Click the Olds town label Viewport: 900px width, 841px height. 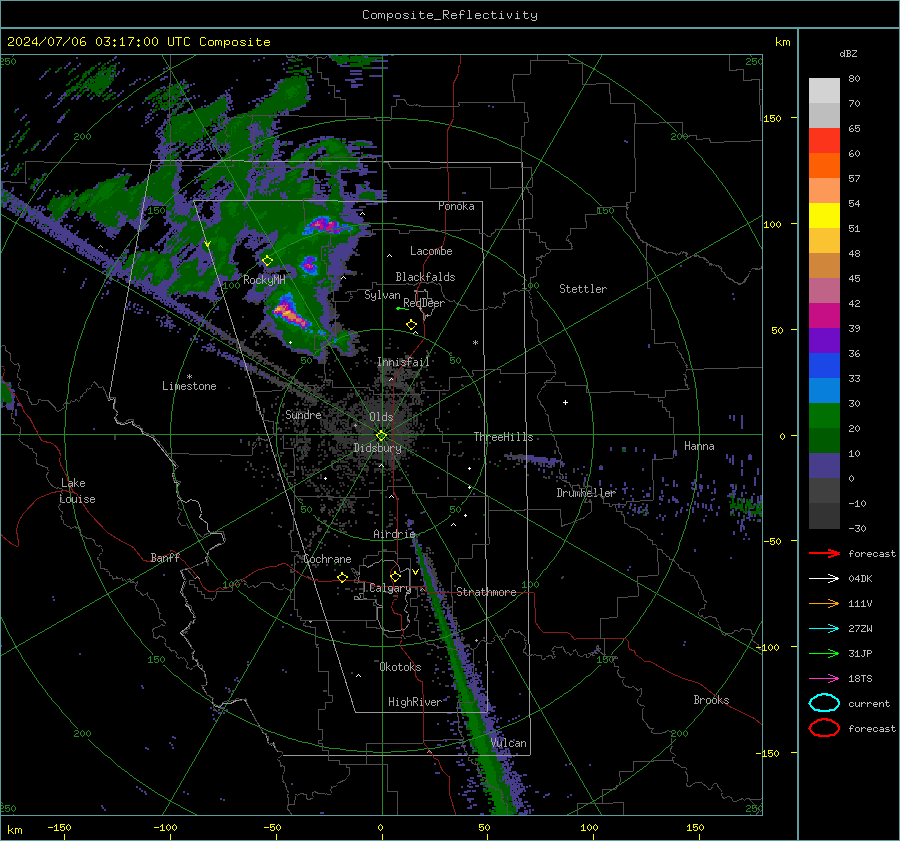click(381, 417)
